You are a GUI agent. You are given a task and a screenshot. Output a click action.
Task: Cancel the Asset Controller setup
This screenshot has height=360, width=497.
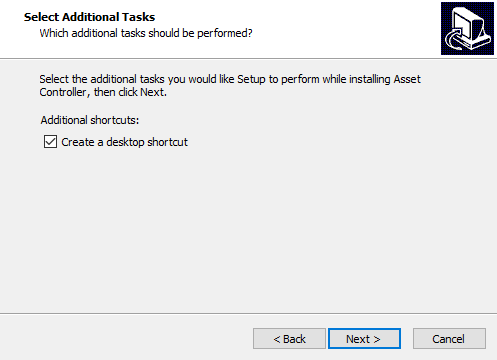[449, 339]
